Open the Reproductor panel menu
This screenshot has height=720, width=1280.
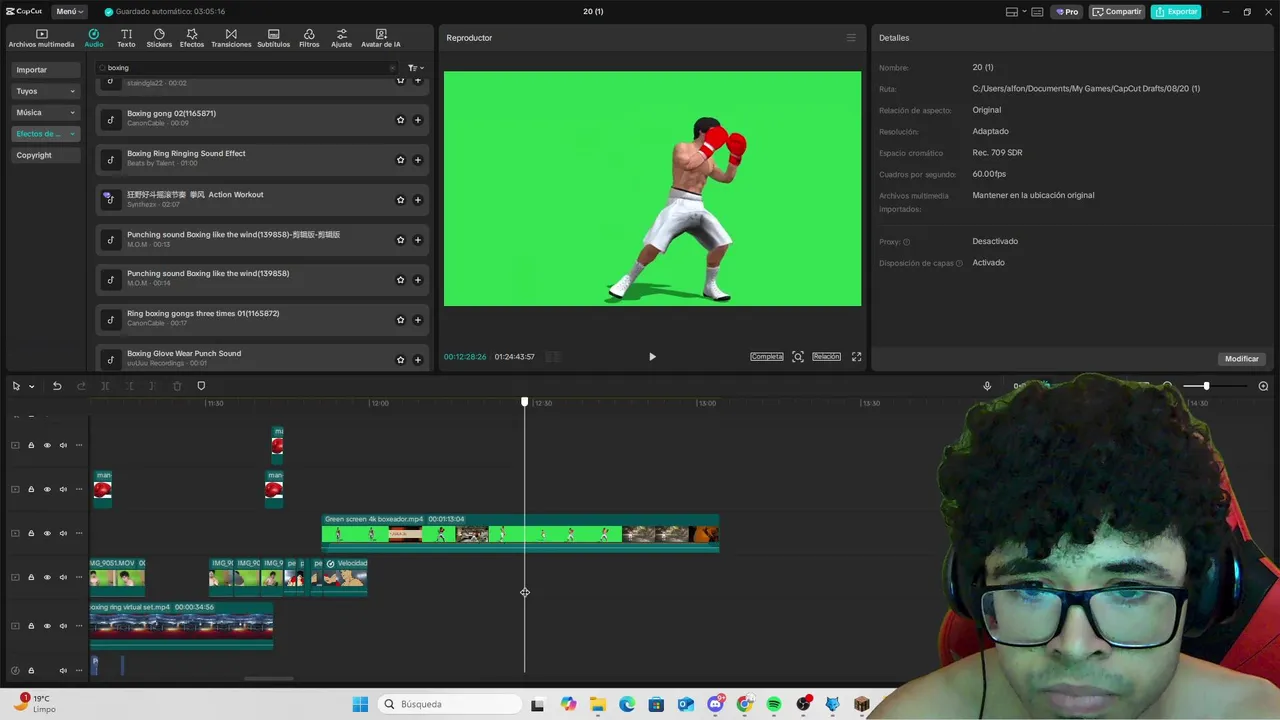[x=851, y=38]
